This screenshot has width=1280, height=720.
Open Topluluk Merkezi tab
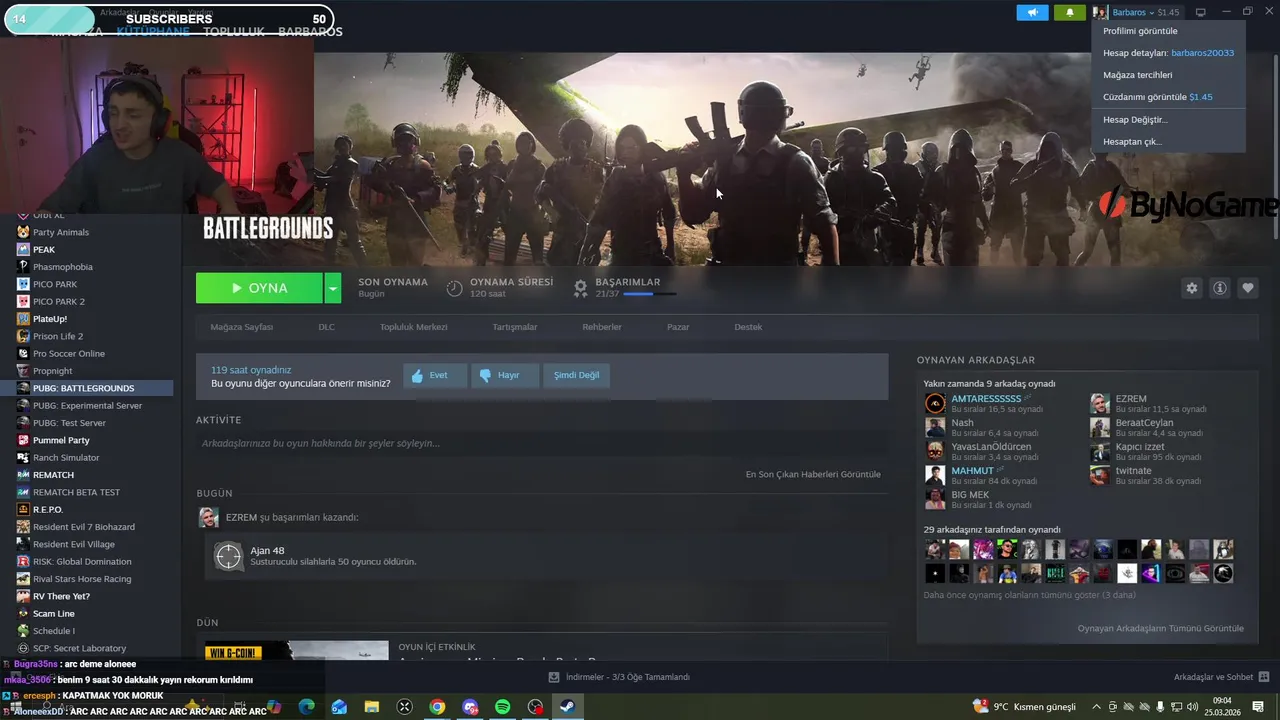[x=413, y=327]
